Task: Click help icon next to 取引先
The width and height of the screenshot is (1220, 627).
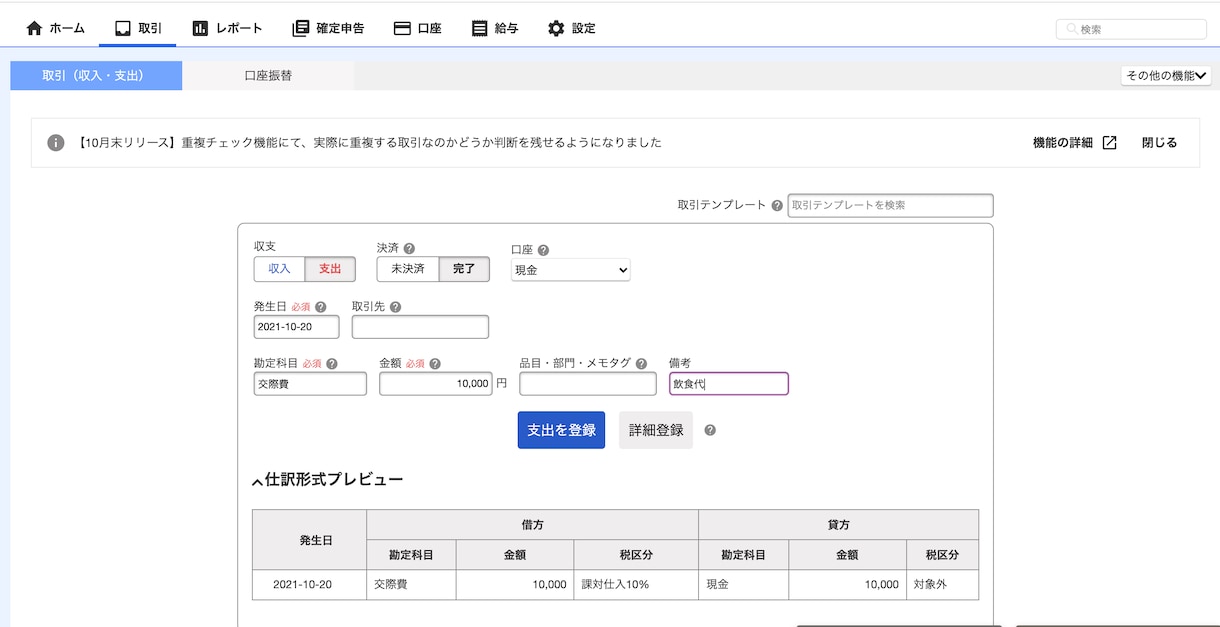Action: click(x=395, y=307)
